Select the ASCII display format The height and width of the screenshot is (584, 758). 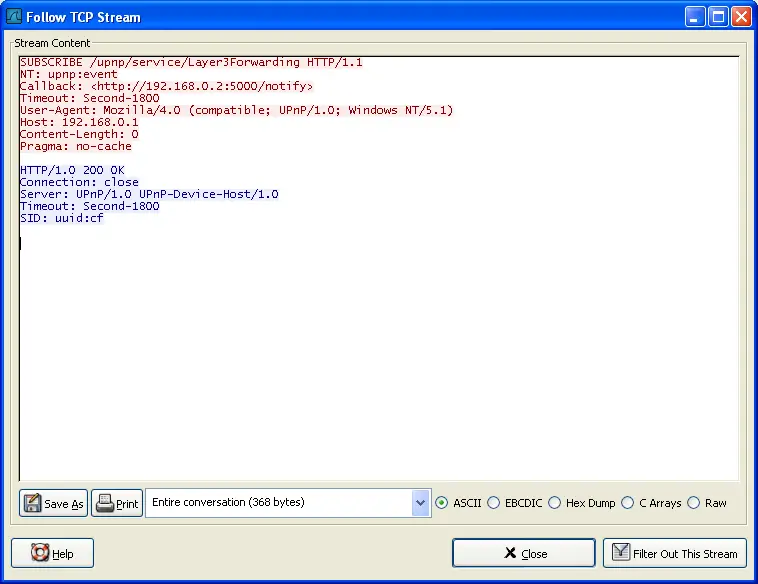(x=442, y=503)
